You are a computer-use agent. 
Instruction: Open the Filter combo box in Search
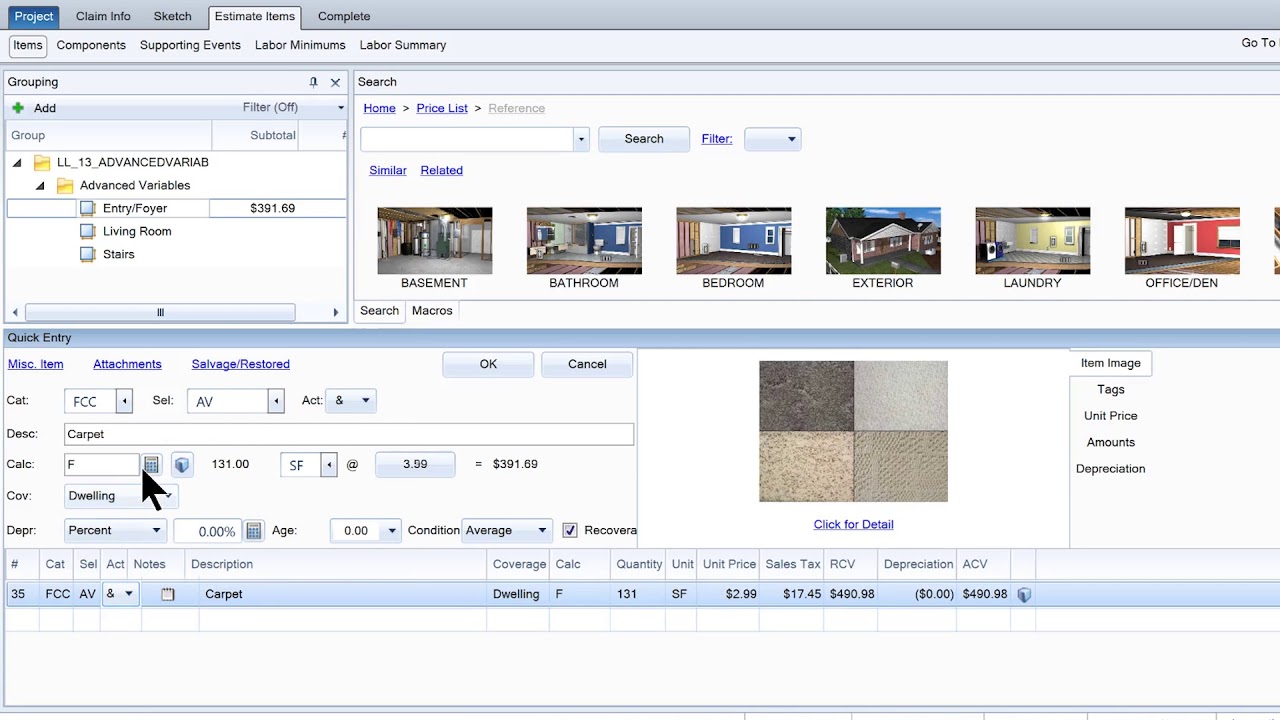tap(772, 139)
